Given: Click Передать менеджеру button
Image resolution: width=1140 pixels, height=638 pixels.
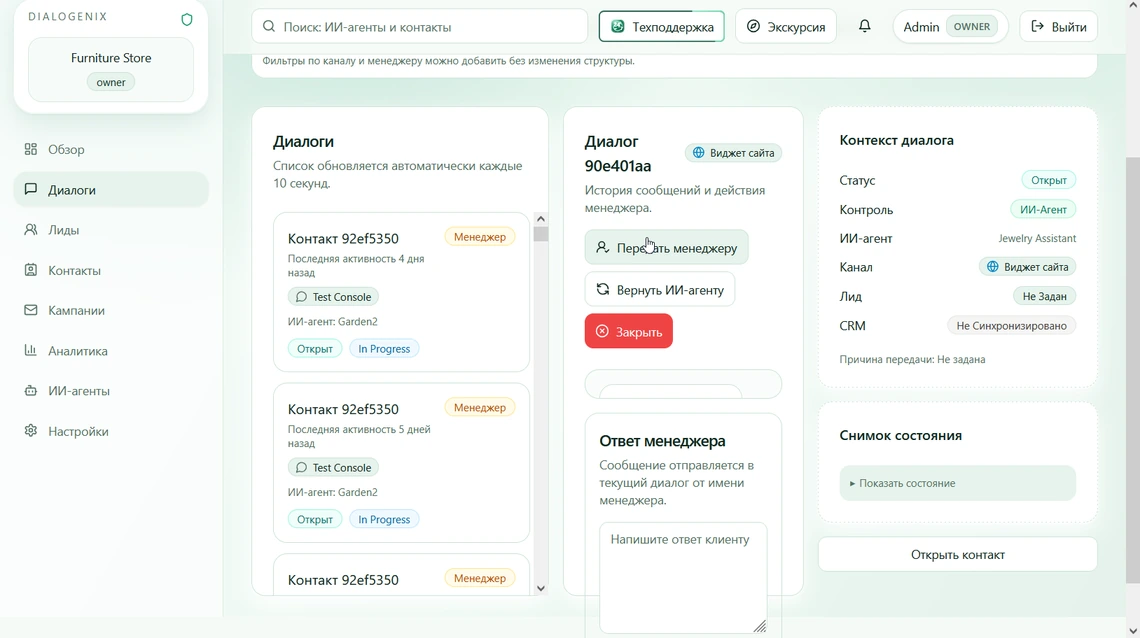Looking at the screenshot, I should tap(666, 248).
